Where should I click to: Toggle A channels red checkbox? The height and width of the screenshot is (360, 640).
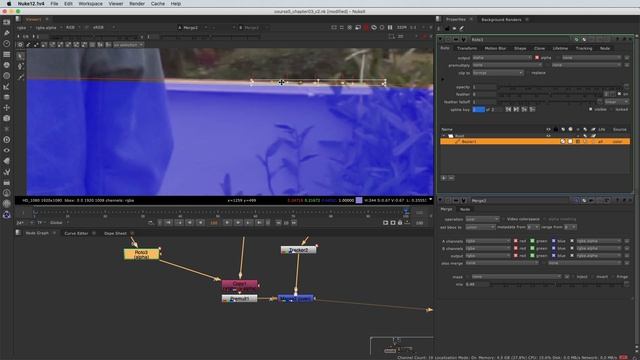pos(516,241)
